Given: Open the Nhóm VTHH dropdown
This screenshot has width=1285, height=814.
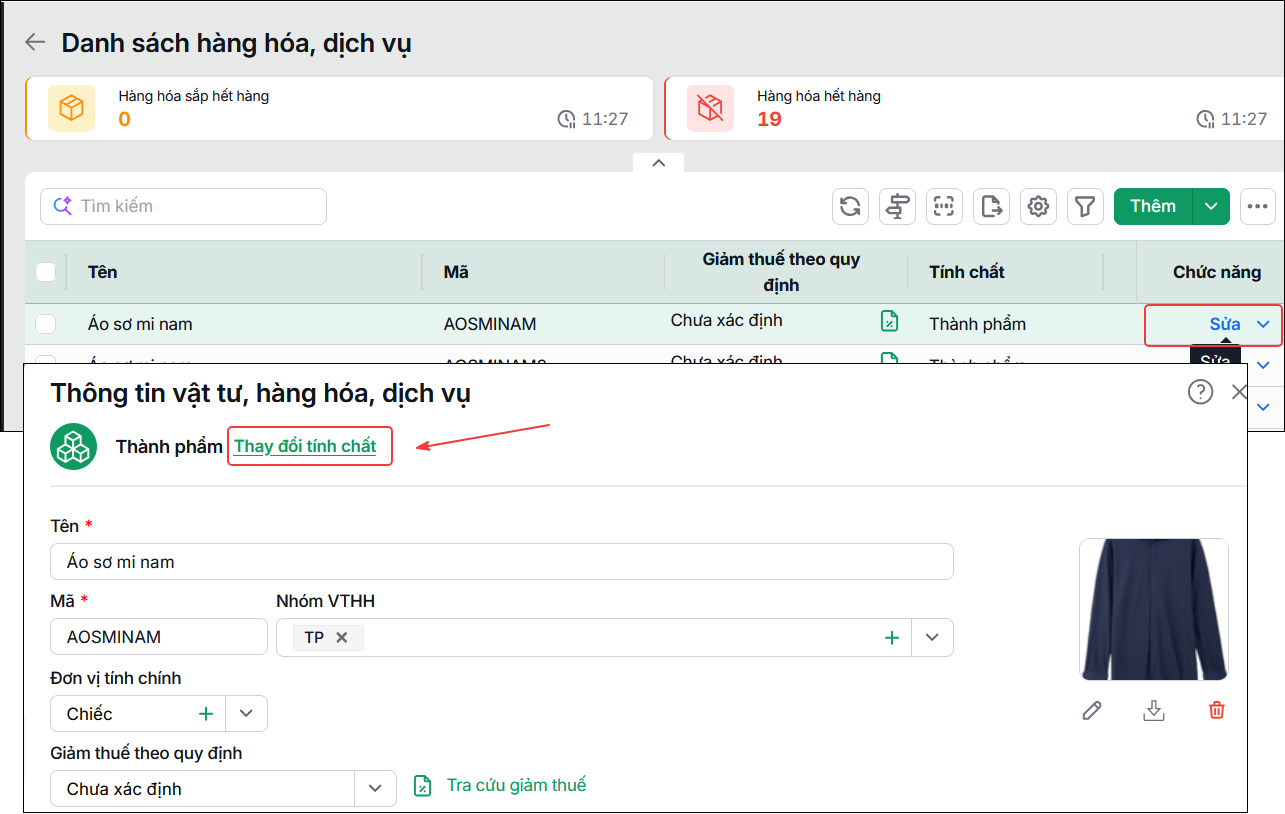Looking at the screenshot, I should tap(933, 637).
